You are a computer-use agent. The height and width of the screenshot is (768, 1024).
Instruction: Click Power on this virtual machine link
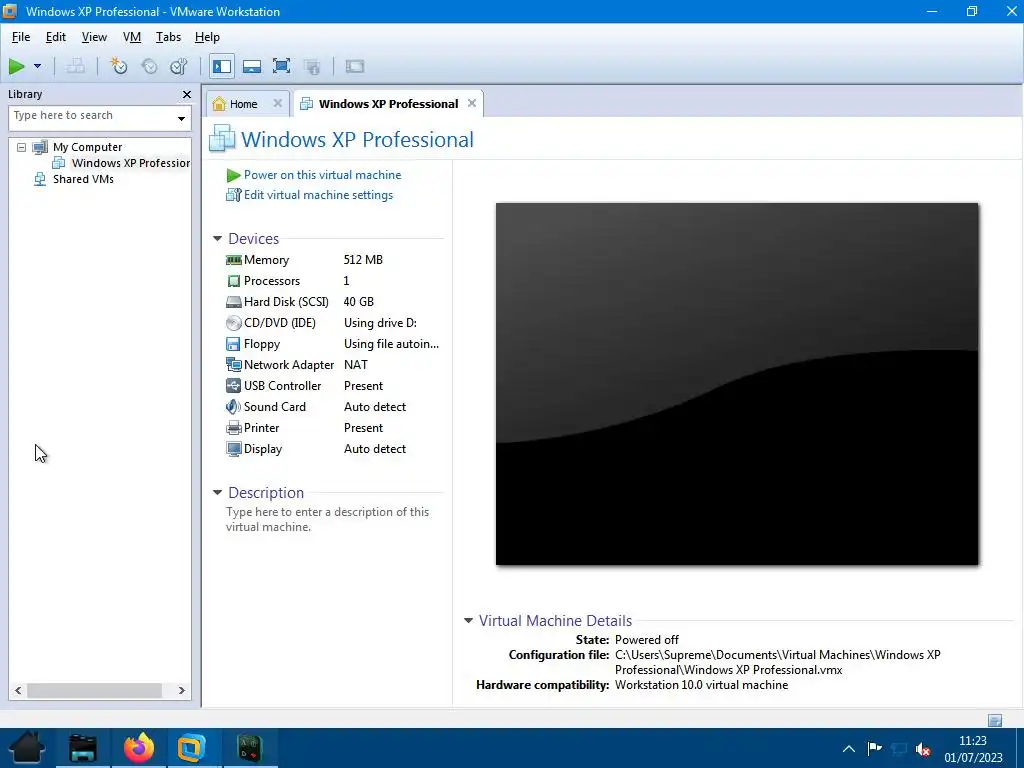click(x=322, y=175)
